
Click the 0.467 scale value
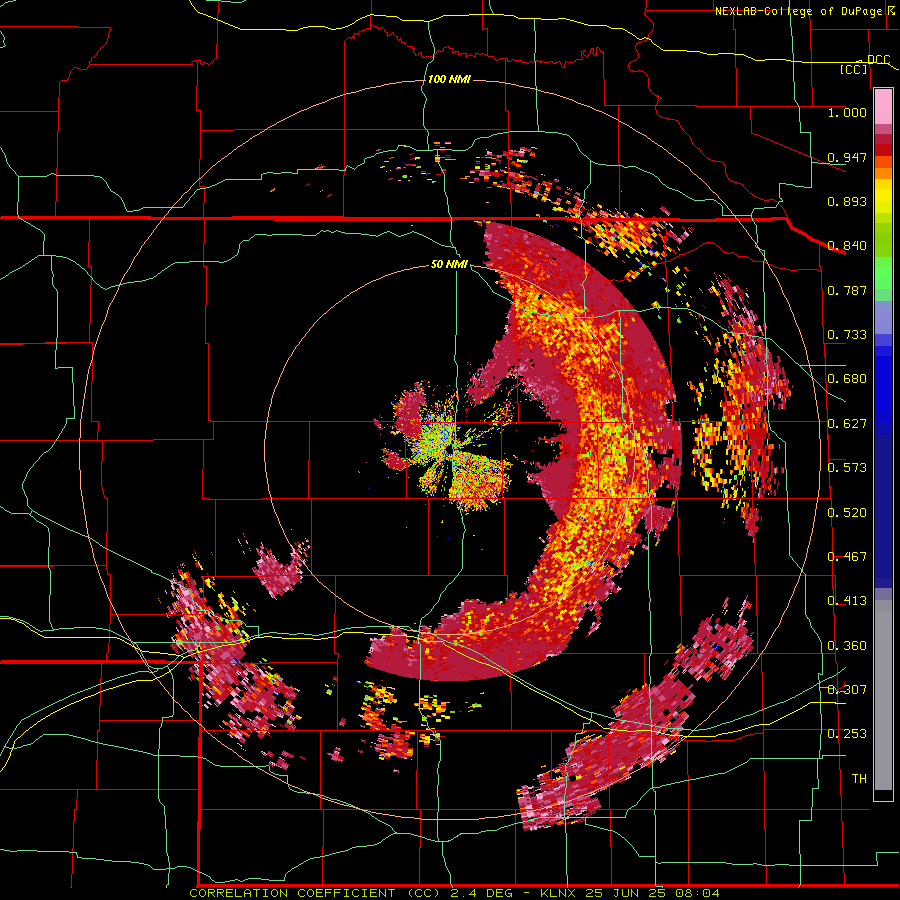847,557
